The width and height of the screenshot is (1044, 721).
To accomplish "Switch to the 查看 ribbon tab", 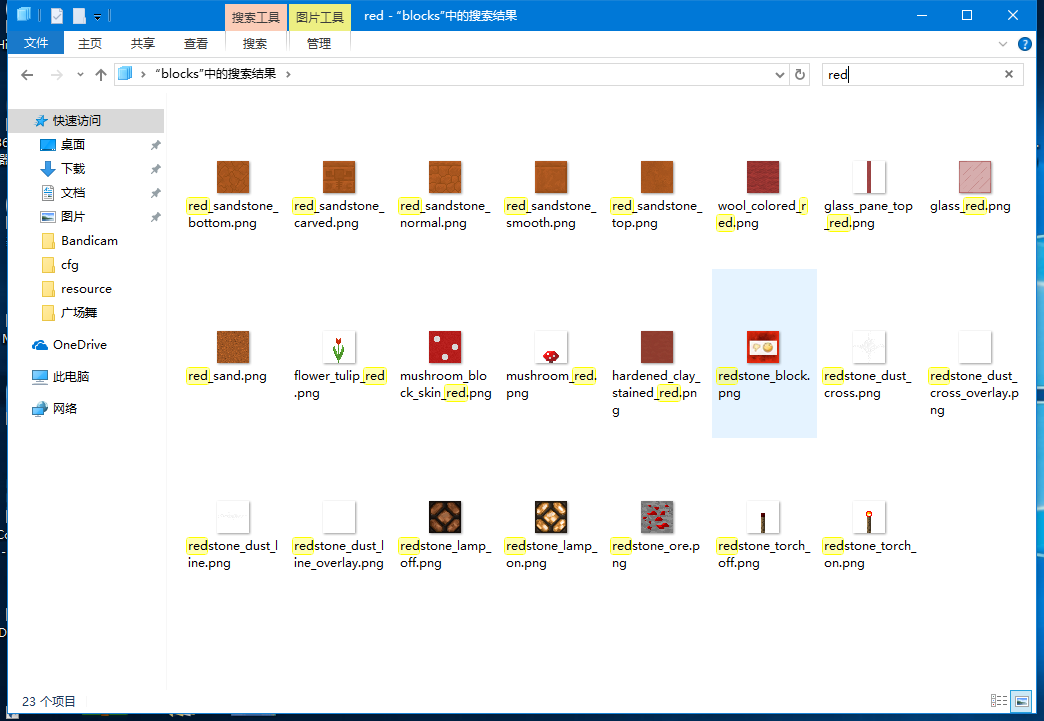I will (196, 44).
